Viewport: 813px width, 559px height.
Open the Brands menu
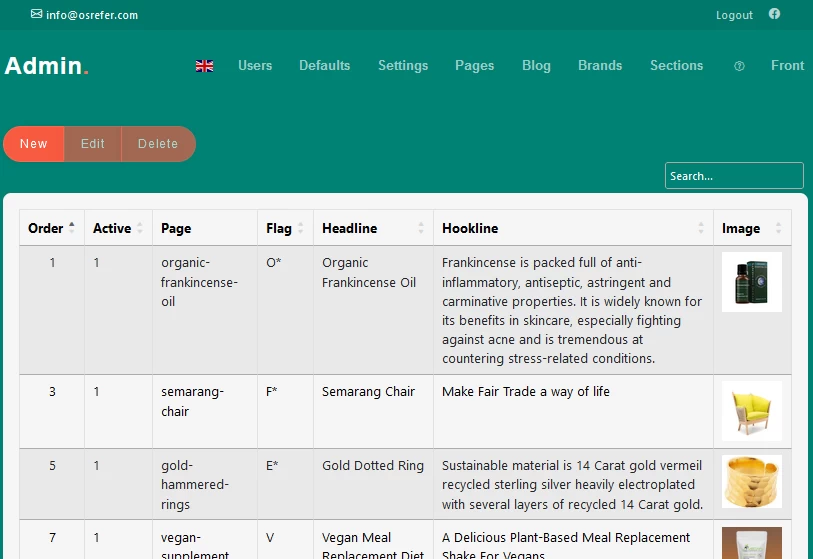coord(600,66)
